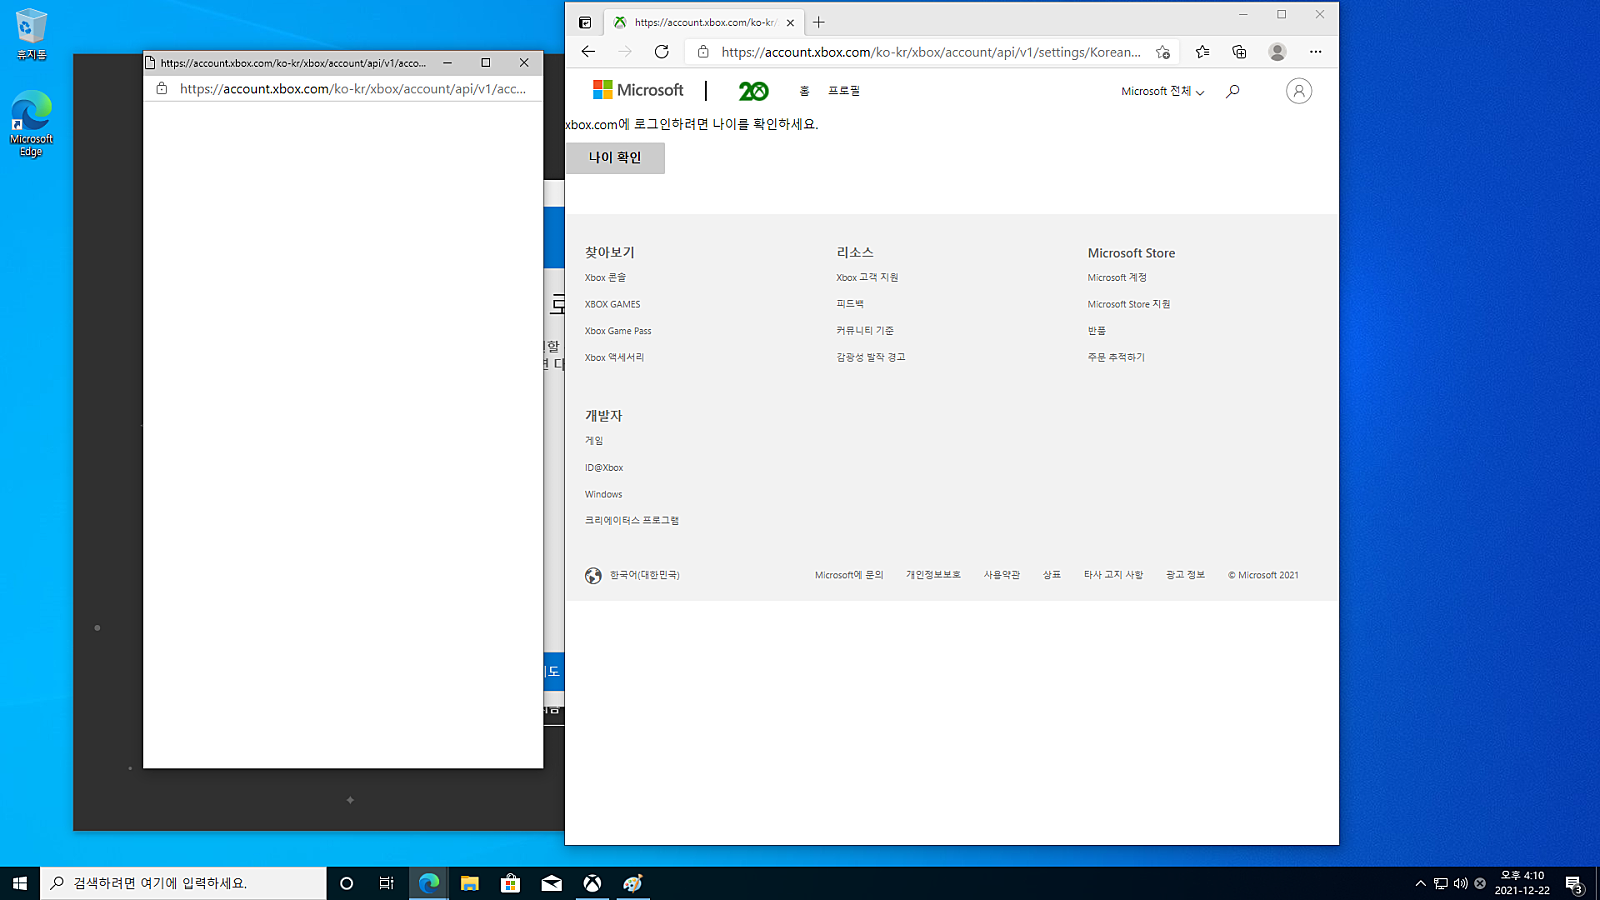Click the 나이 확인 button

[615, 158]
